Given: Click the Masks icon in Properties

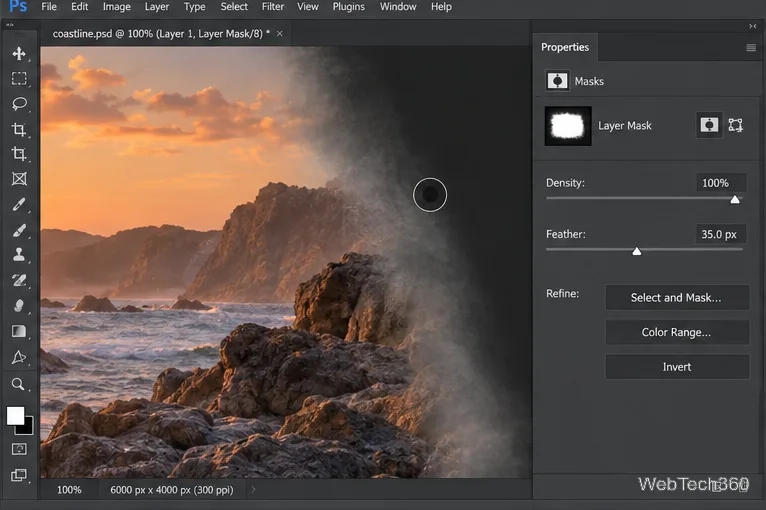Looking at the screenshot, I should pos(557,81).
